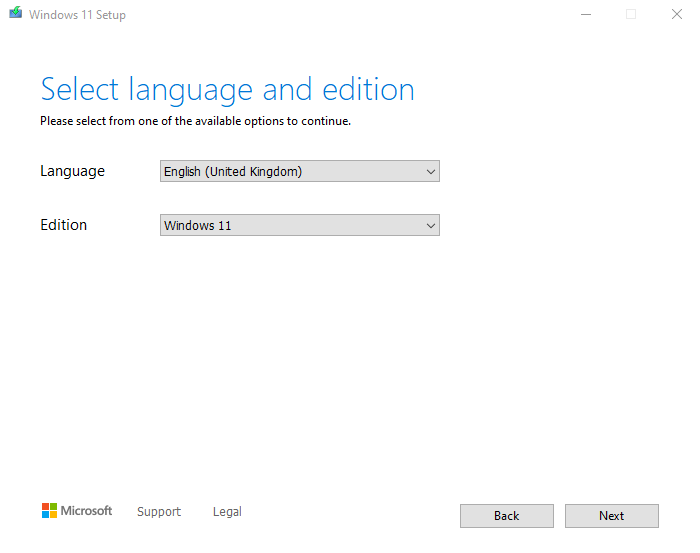Click the 'Please select from one' instruction text

pos(196,121)
